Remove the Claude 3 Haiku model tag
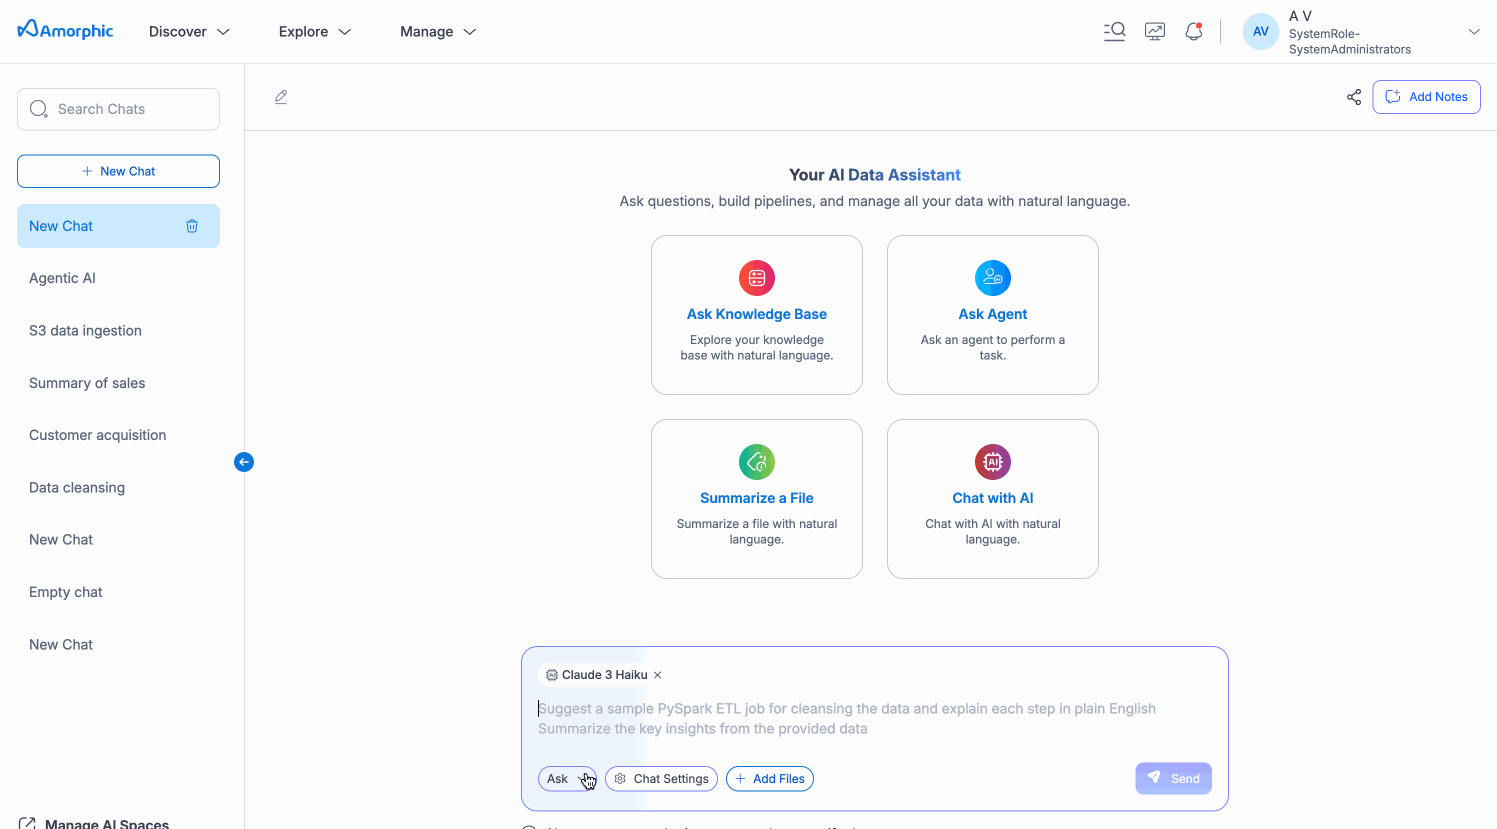This screenshot has height=829, width=1497. (x=658, y=675)
